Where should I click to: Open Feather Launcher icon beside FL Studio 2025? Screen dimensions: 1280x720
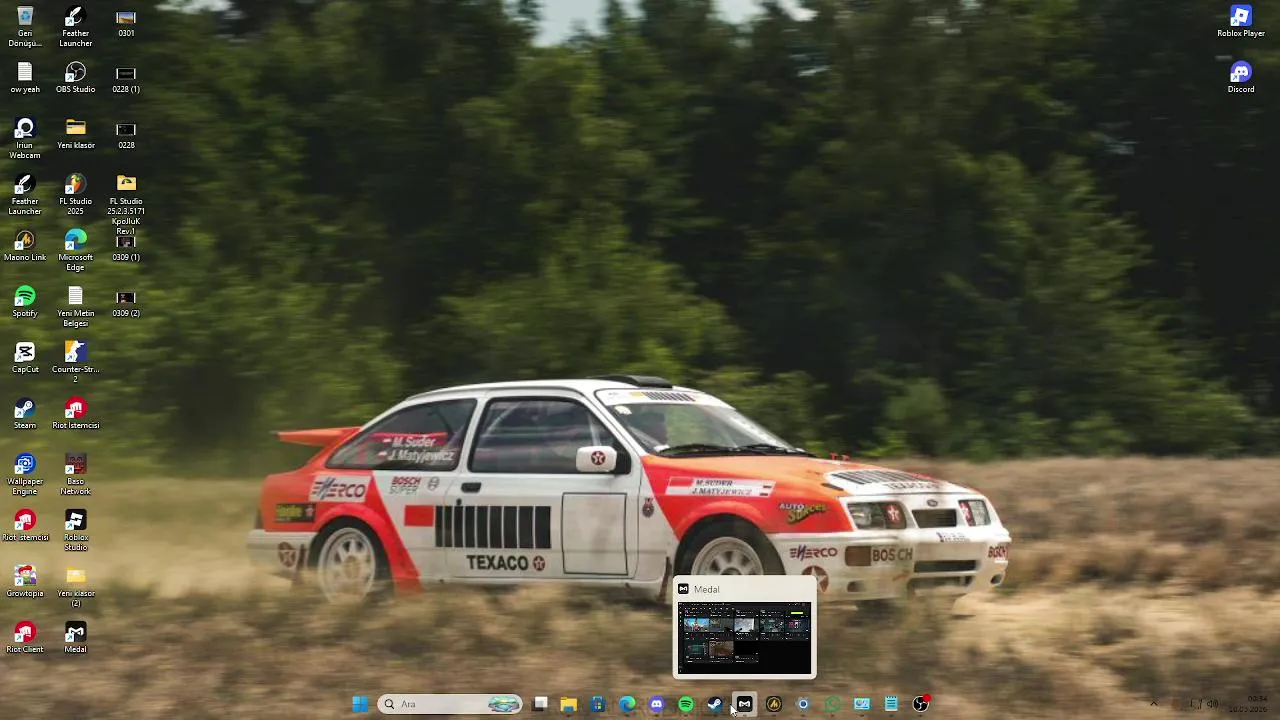pos(25,195)
